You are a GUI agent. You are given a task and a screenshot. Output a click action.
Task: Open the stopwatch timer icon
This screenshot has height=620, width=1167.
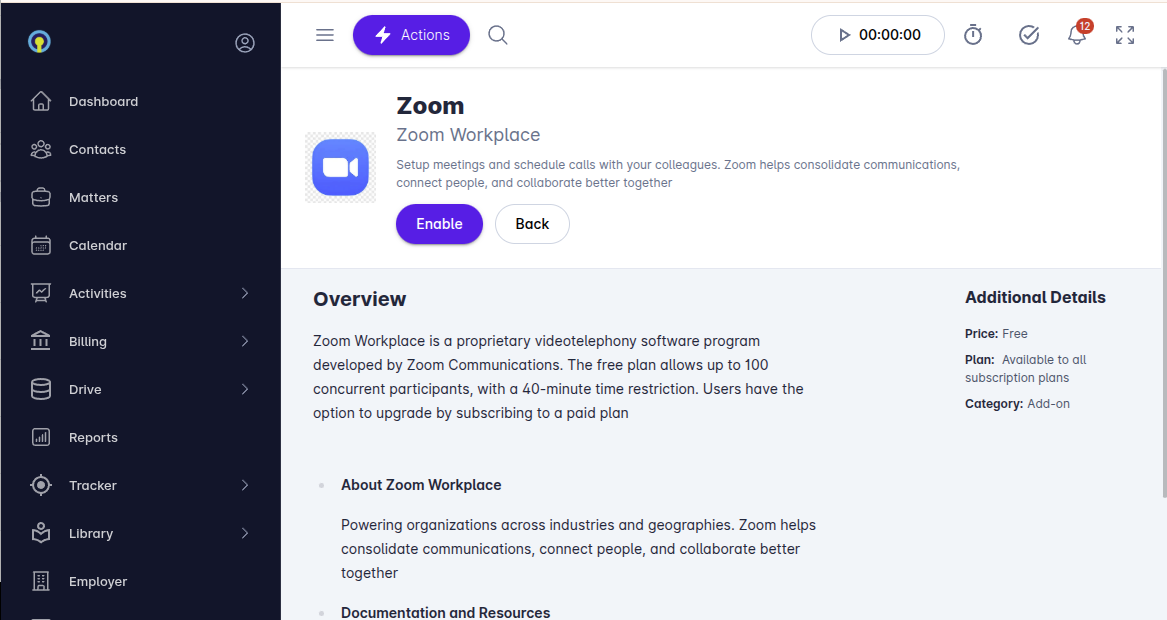coord(973,35)
